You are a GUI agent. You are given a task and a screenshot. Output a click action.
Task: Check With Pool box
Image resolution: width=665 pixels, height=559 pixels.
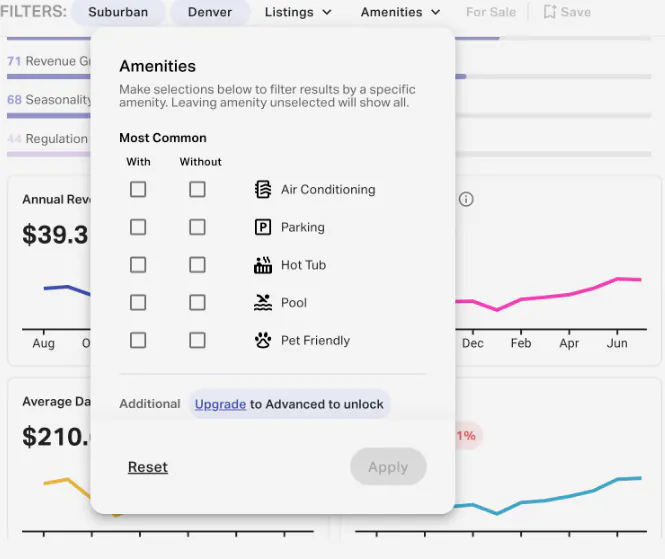click(x=138, y=303)
